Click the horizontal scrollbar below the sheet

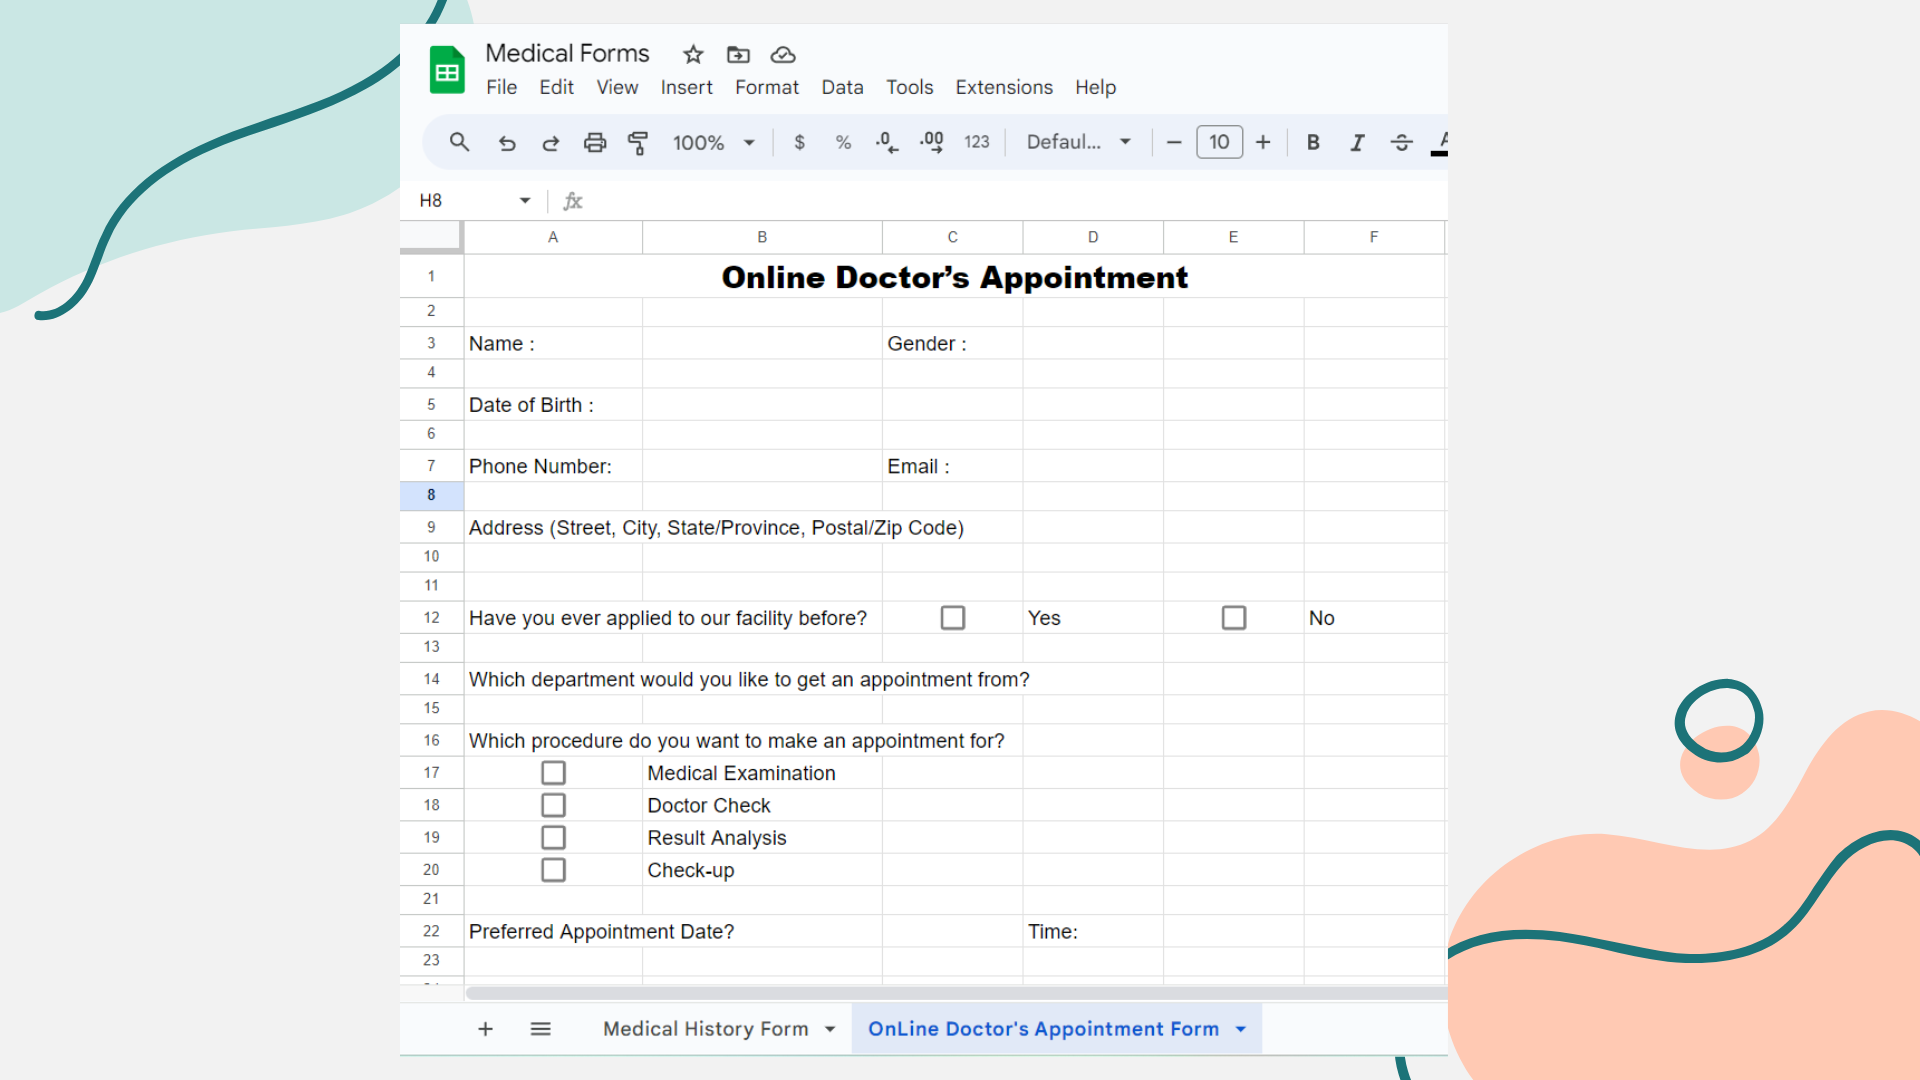tap(955, 993)
